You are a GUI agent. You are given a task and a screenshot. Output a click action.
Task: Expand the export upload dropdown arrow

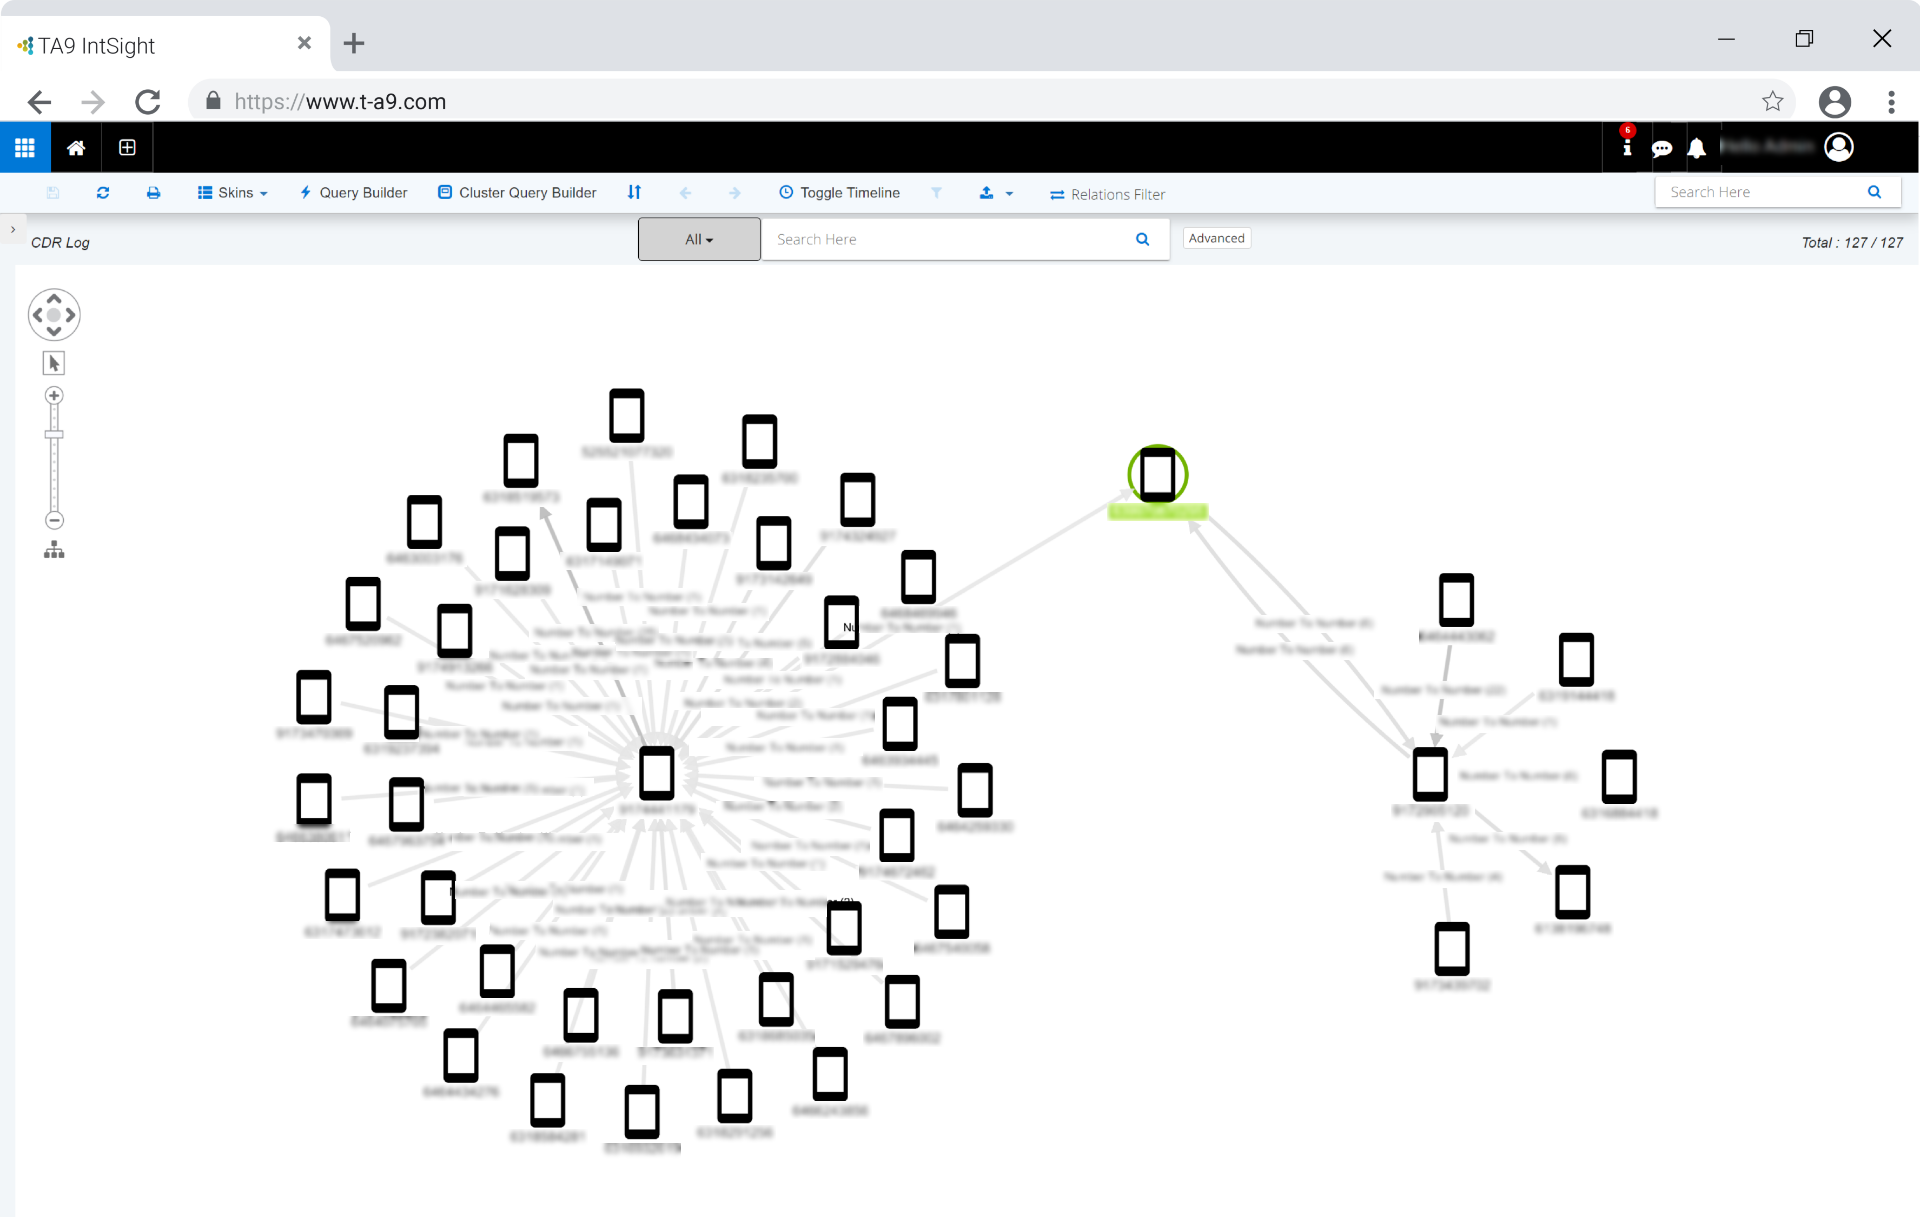pyautogui.click(x=1009, y=193)
